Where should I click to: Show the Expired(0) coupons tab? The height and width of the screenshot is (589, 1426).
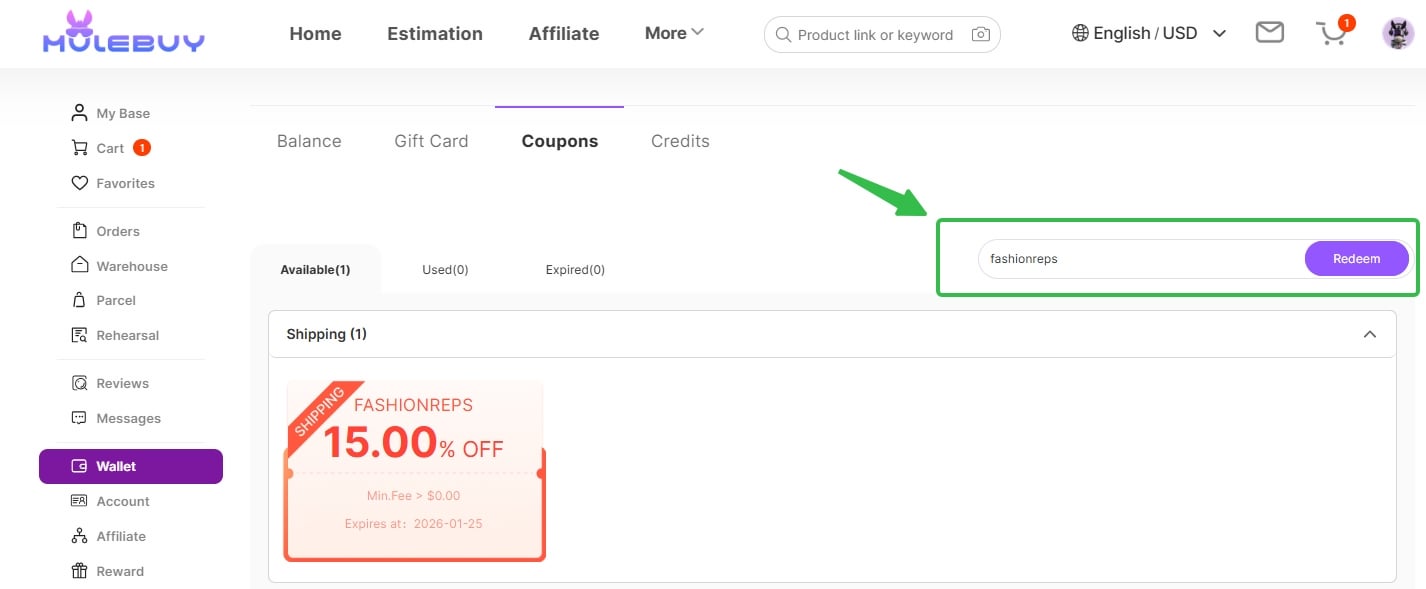pyautogui.click(x=575, y=269)
